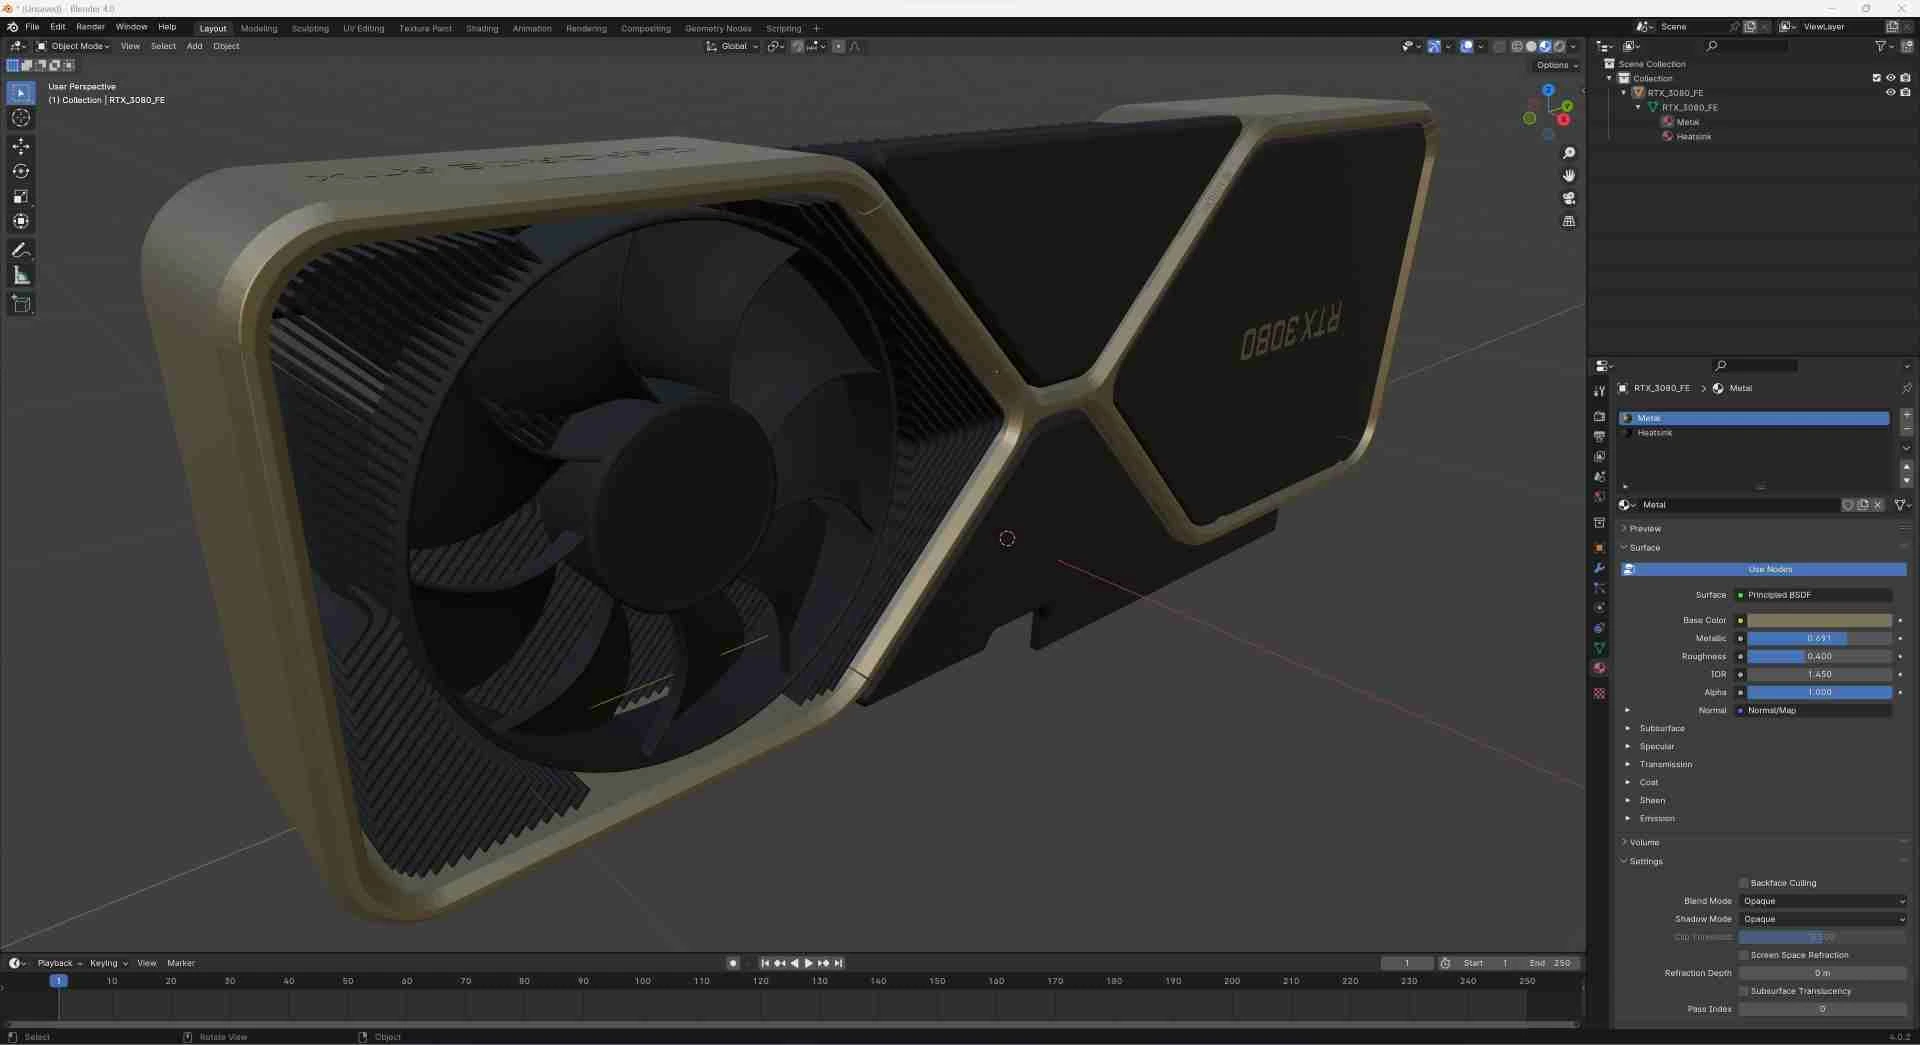1920x1045 pixels.
Task: Choose the Annotate pencil tool
Action: pos(21,250)
